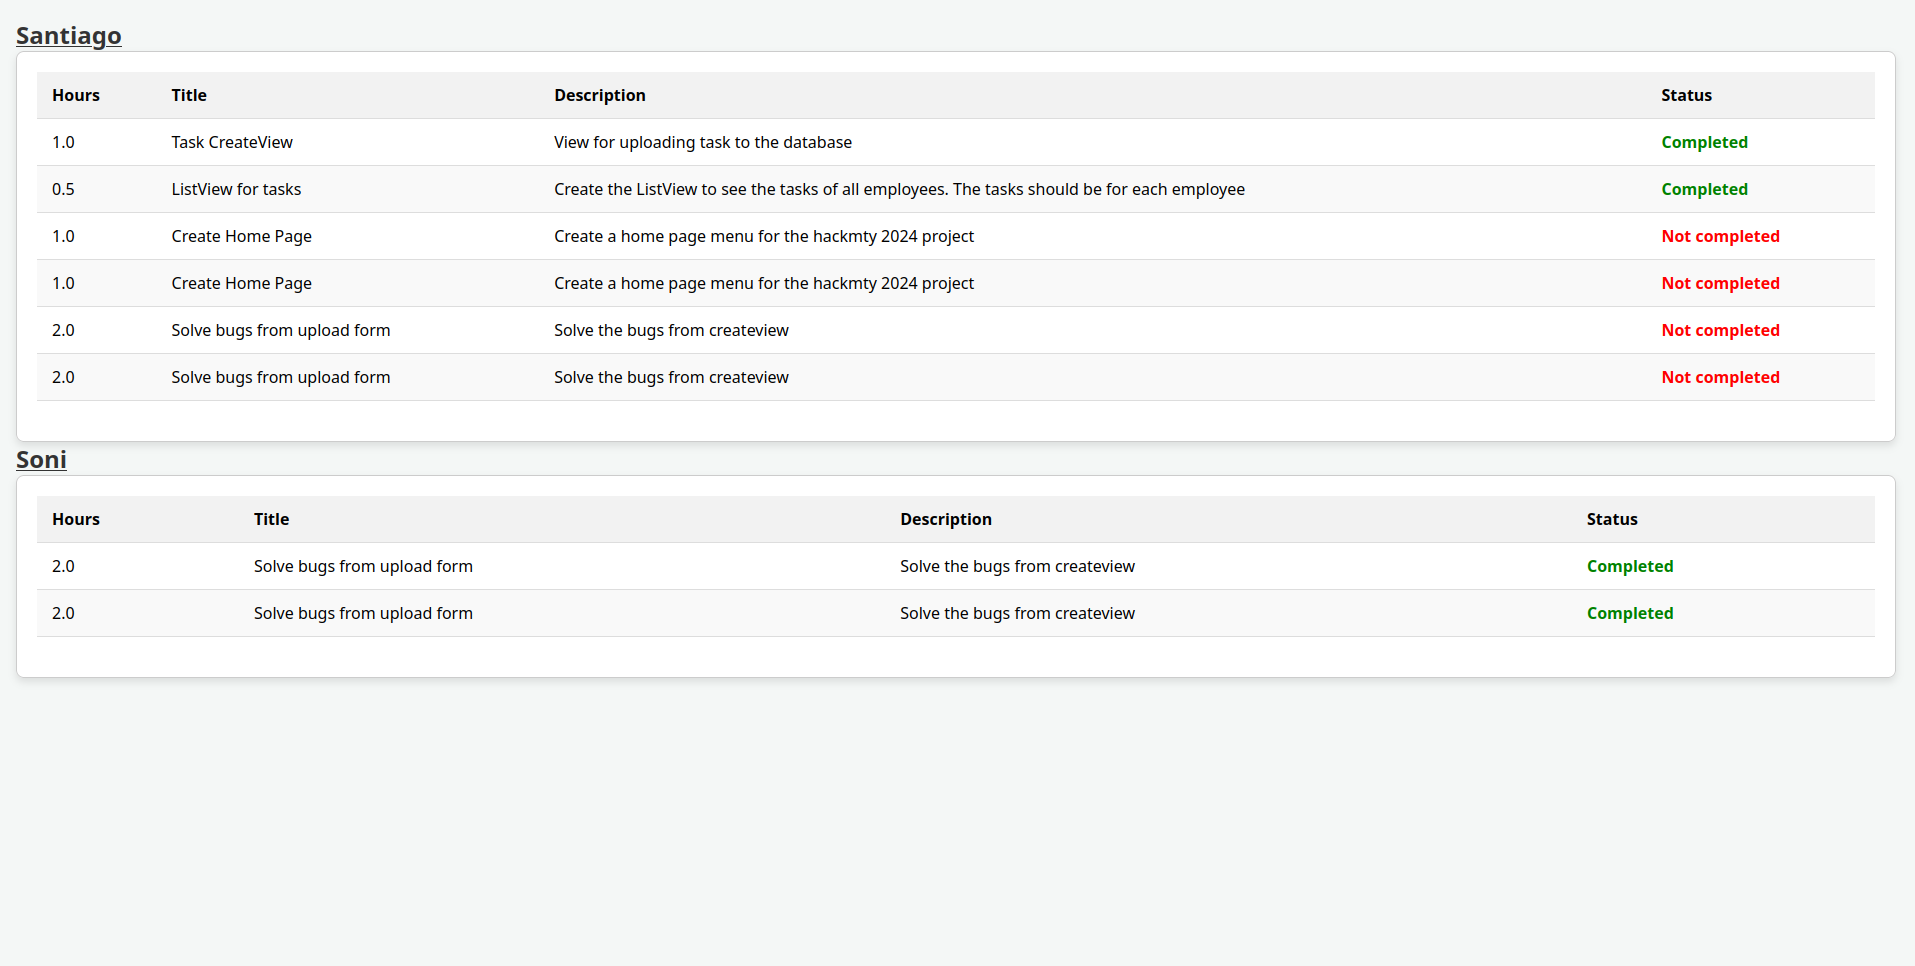Open the Santiago heading link

68,36
